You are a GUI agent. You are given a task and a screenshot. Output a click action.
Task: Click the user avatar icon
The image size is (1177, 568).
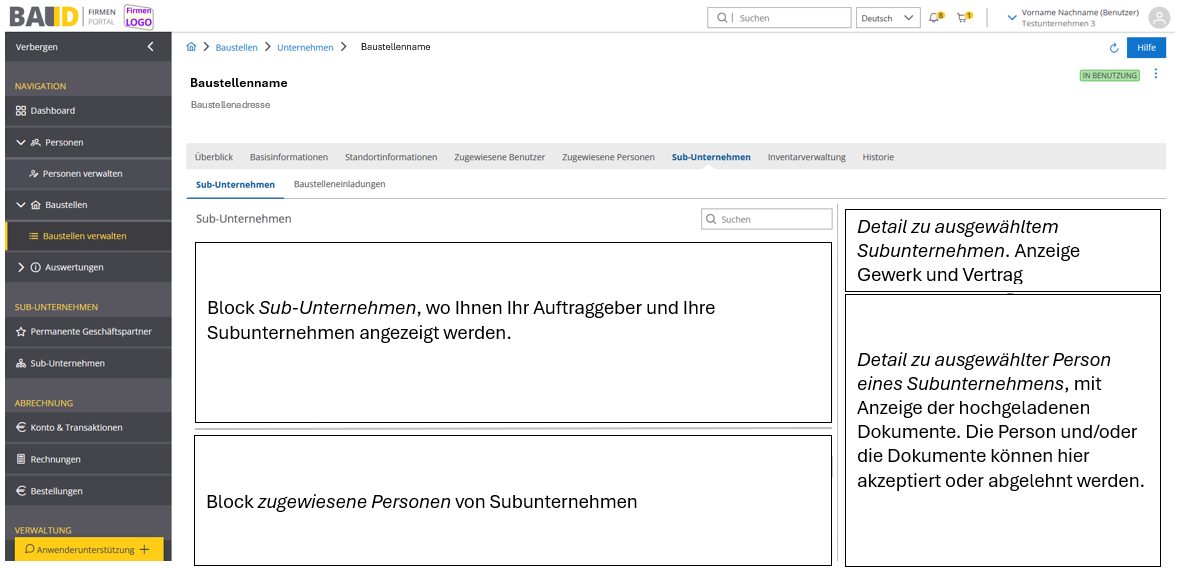(1158, 18)
